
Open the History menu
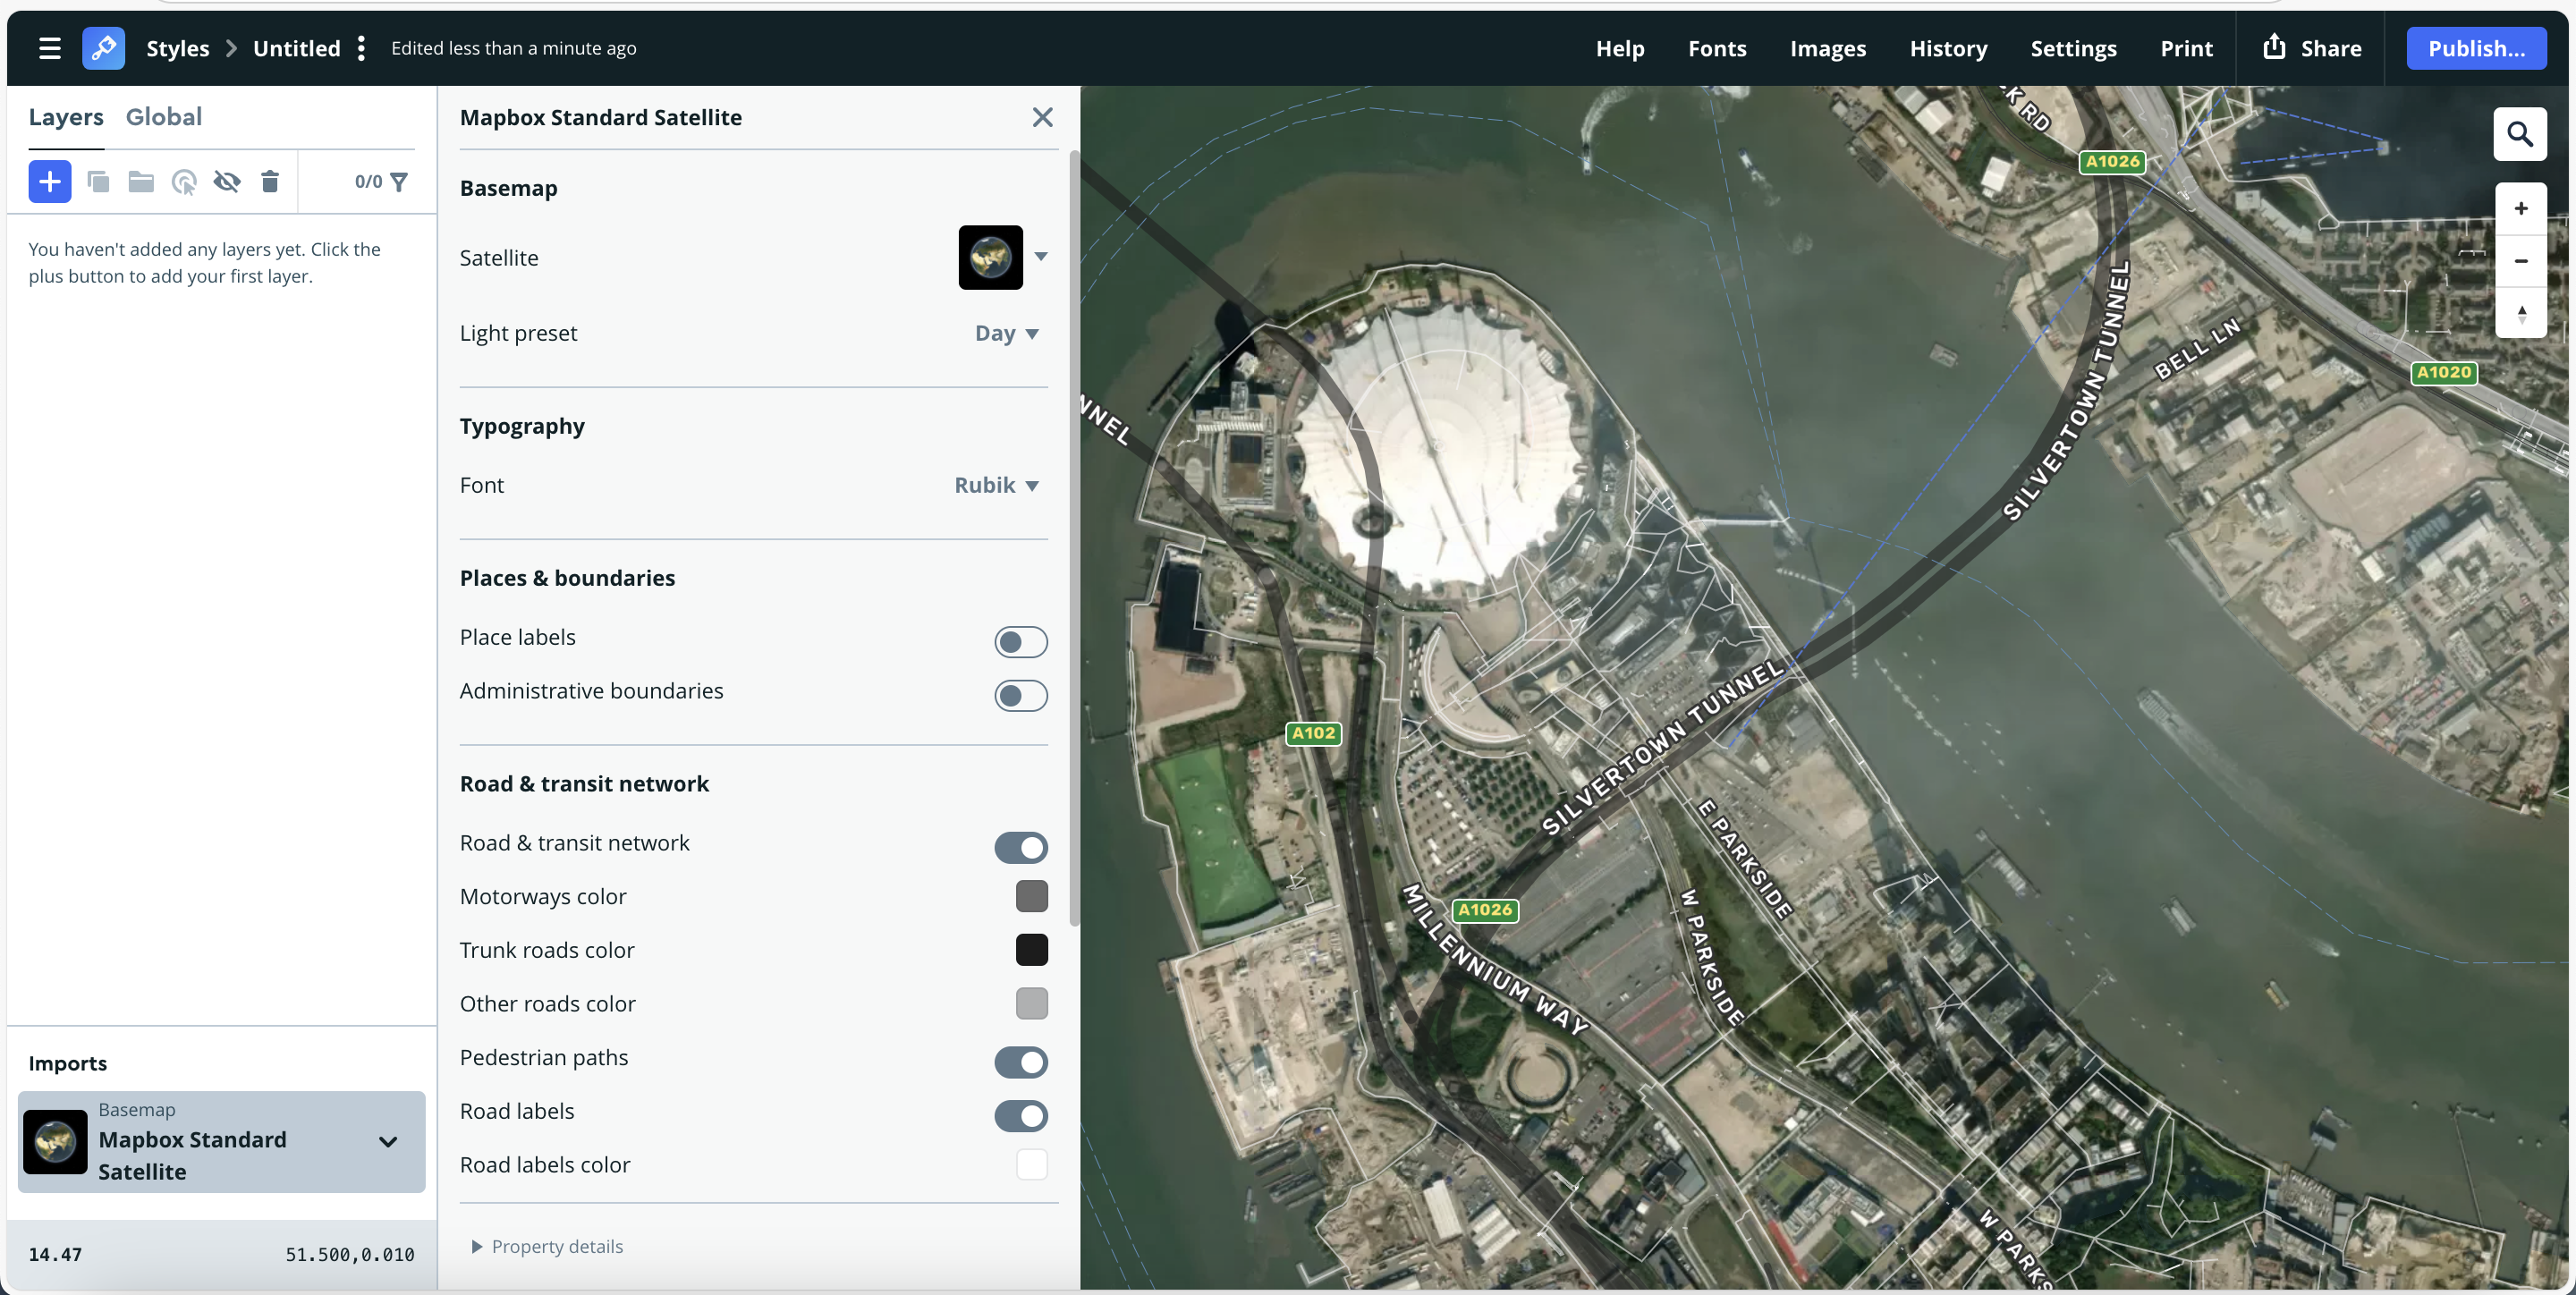1948,47
